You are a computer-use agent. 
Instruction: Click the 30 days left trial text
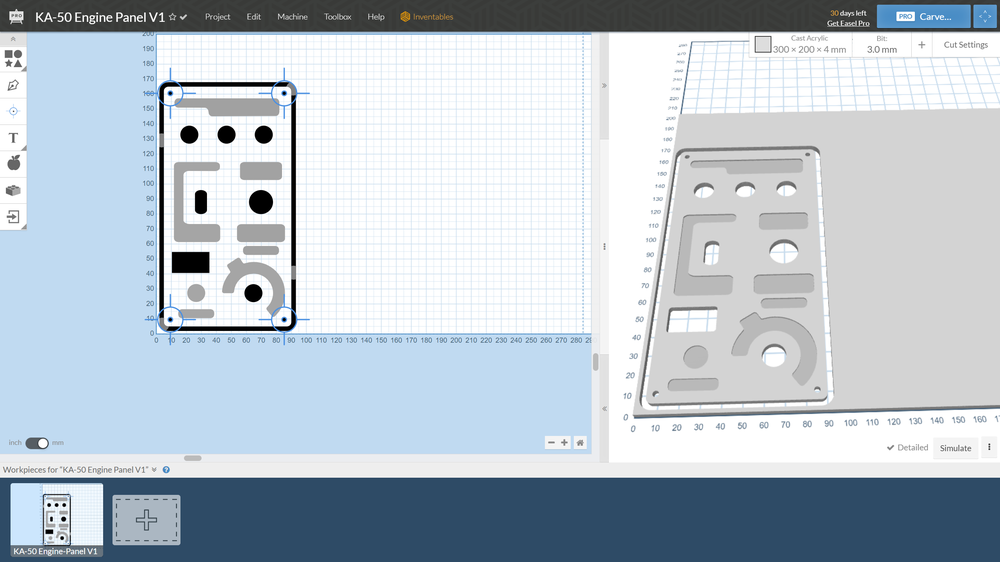click(848, 13)
